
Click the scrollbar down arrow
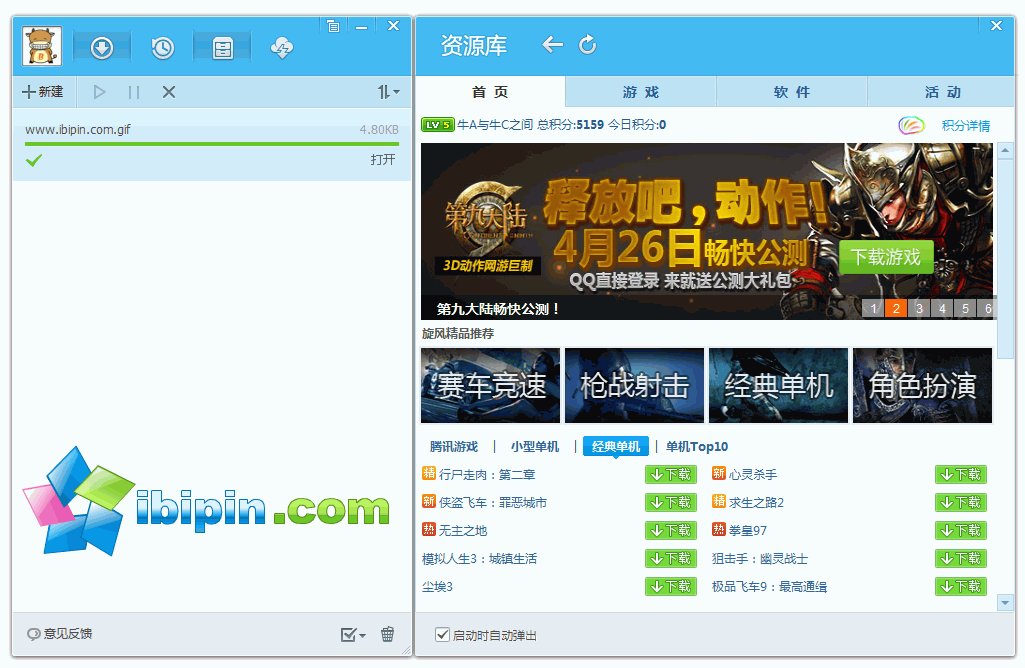coord(1005,602)
